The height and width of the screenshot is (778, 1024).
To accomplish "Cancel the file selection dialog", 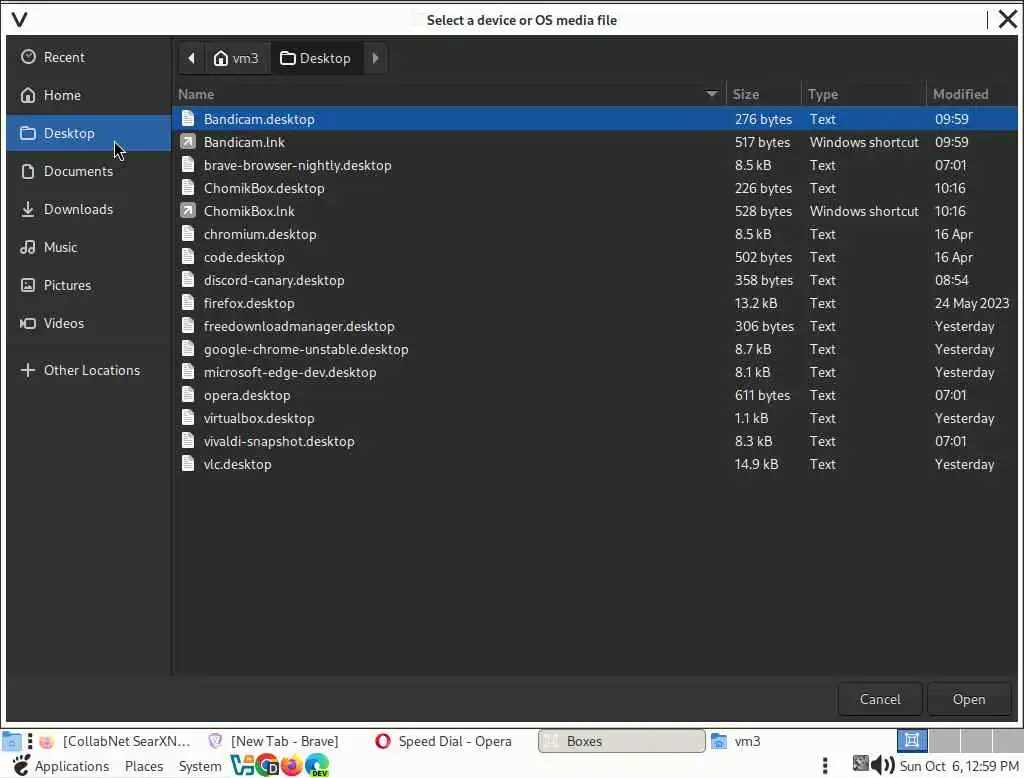I will coord(880,700).
